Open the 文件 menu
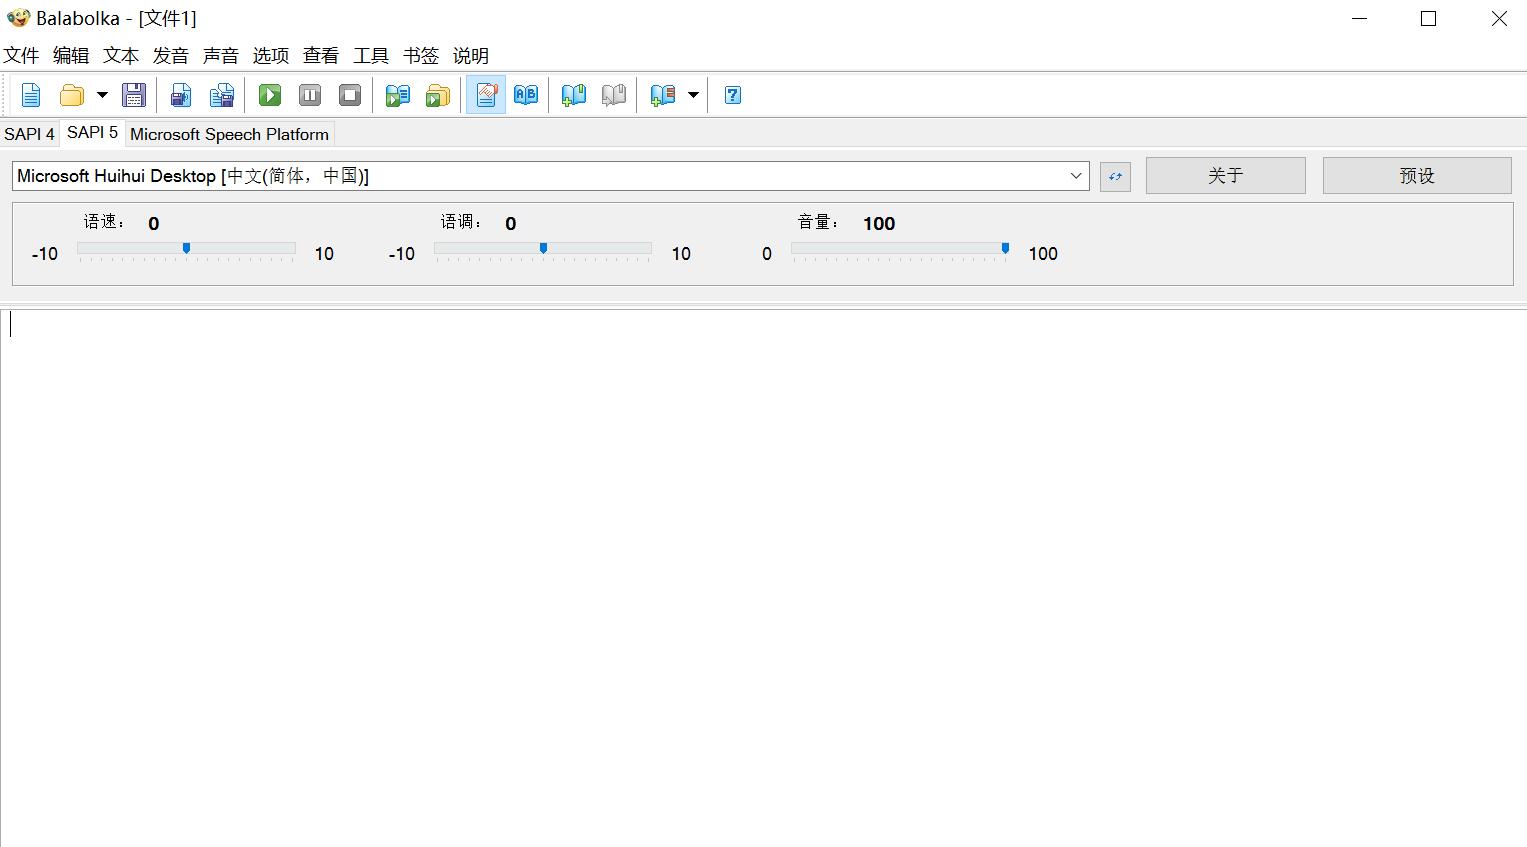 21,56
